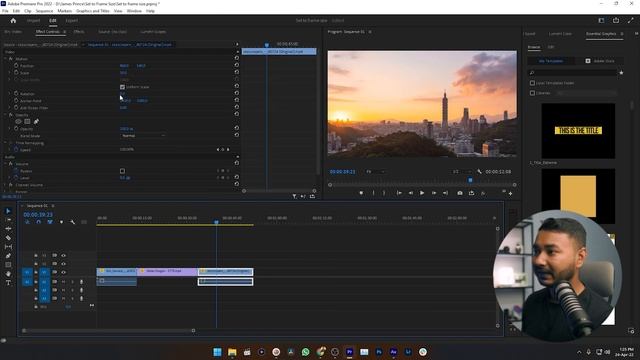Click the timeline horizontal zoom scrollbar
Image resolution: width=640 pixels, height=360 pixels.
pos(109,331)
